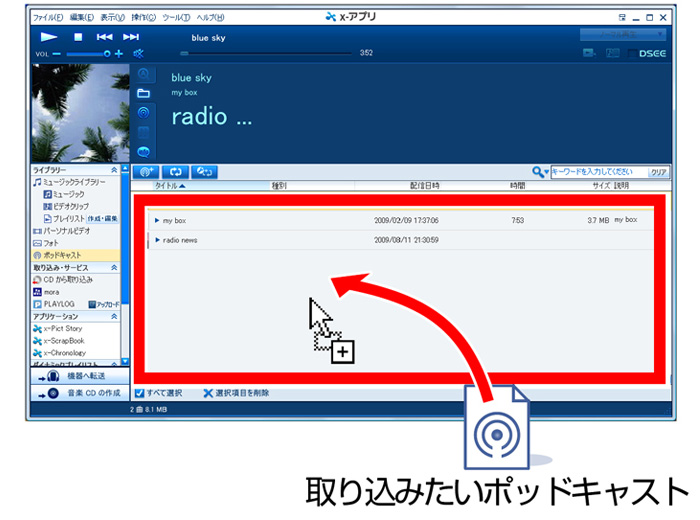Click the add podcast icon button
700x520 pixels.
[x=147, y=172]
